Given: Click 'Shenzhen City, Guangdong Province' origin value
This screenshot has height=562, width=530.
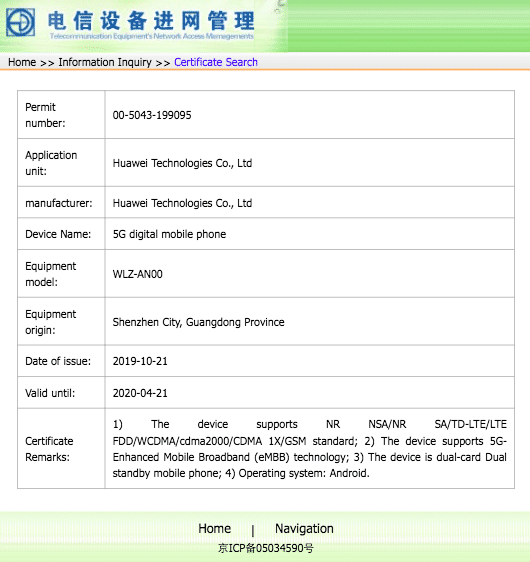Looking at the screenshot, I should click(199, 322).
